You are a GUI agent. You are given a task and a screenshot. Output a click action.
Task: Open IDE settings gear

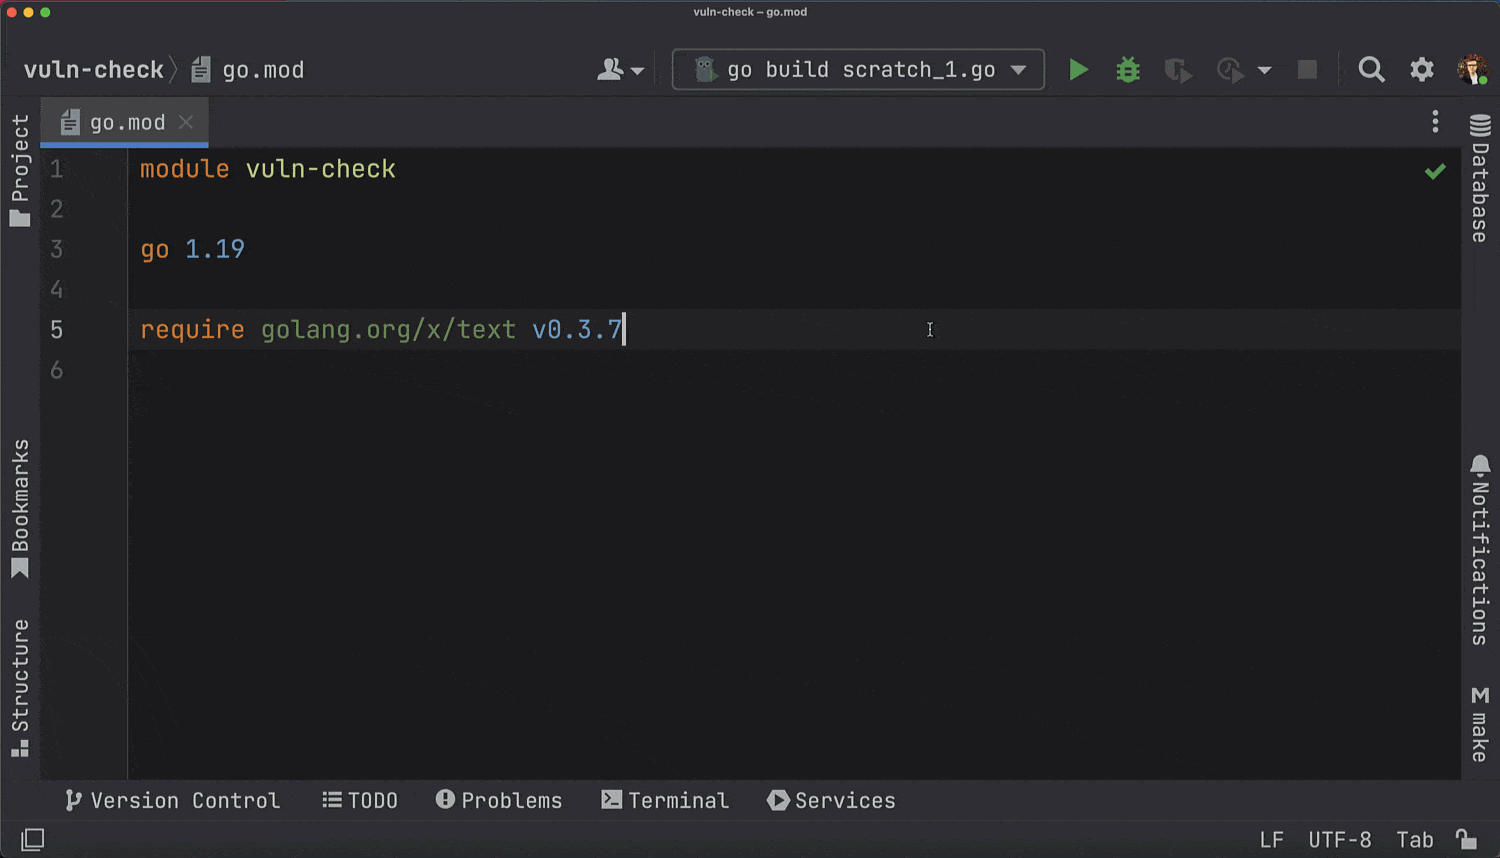pyautogui.click(x=1421, y=70)
